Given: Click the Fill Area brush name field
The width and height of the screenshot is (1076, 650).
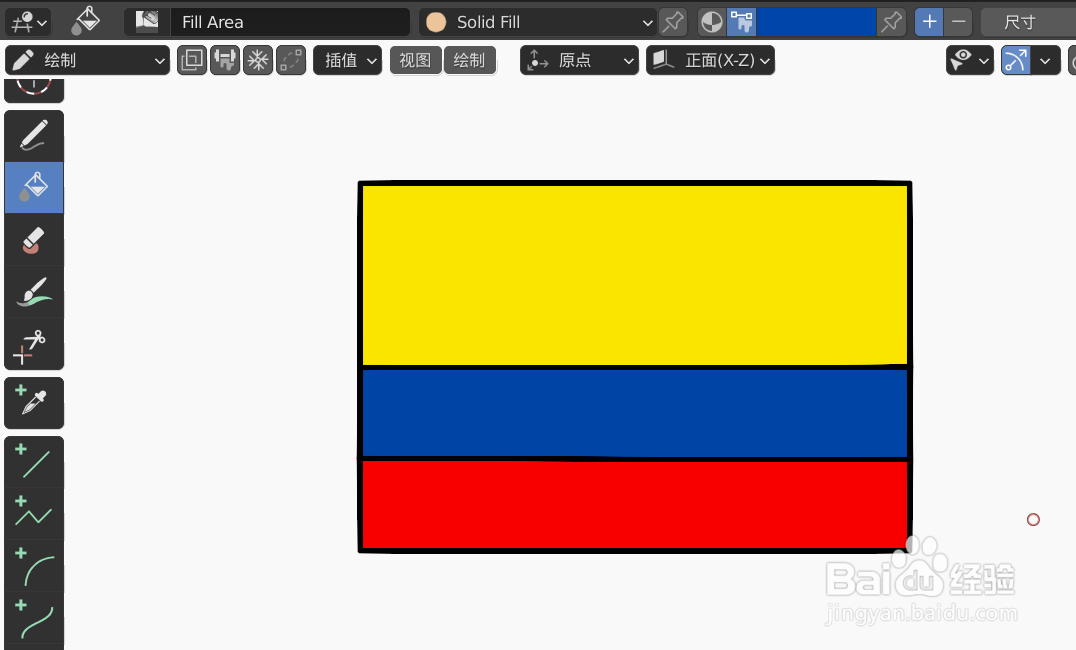Looking at the screenshot, I should [x=290, y=22].
